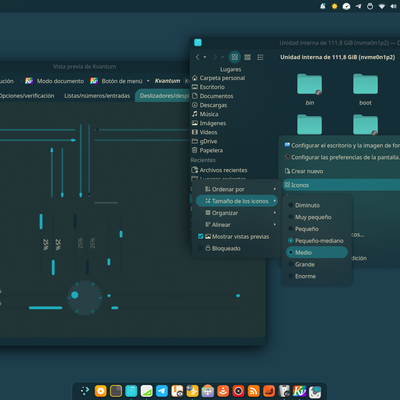The width and height of the screenshot is (400, 400).
Task: Expand Tamaño de los iconos submenu
Action: pos(237,201)
